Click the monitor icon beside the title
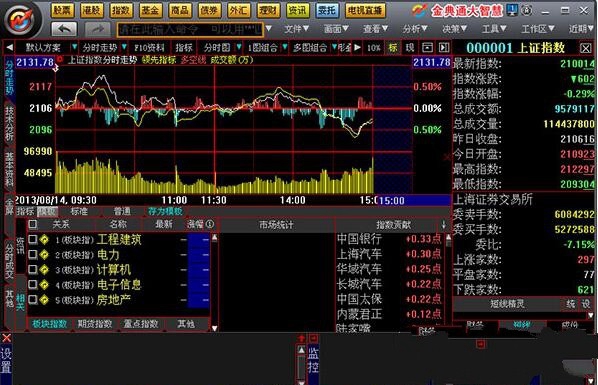 (512, 10)
